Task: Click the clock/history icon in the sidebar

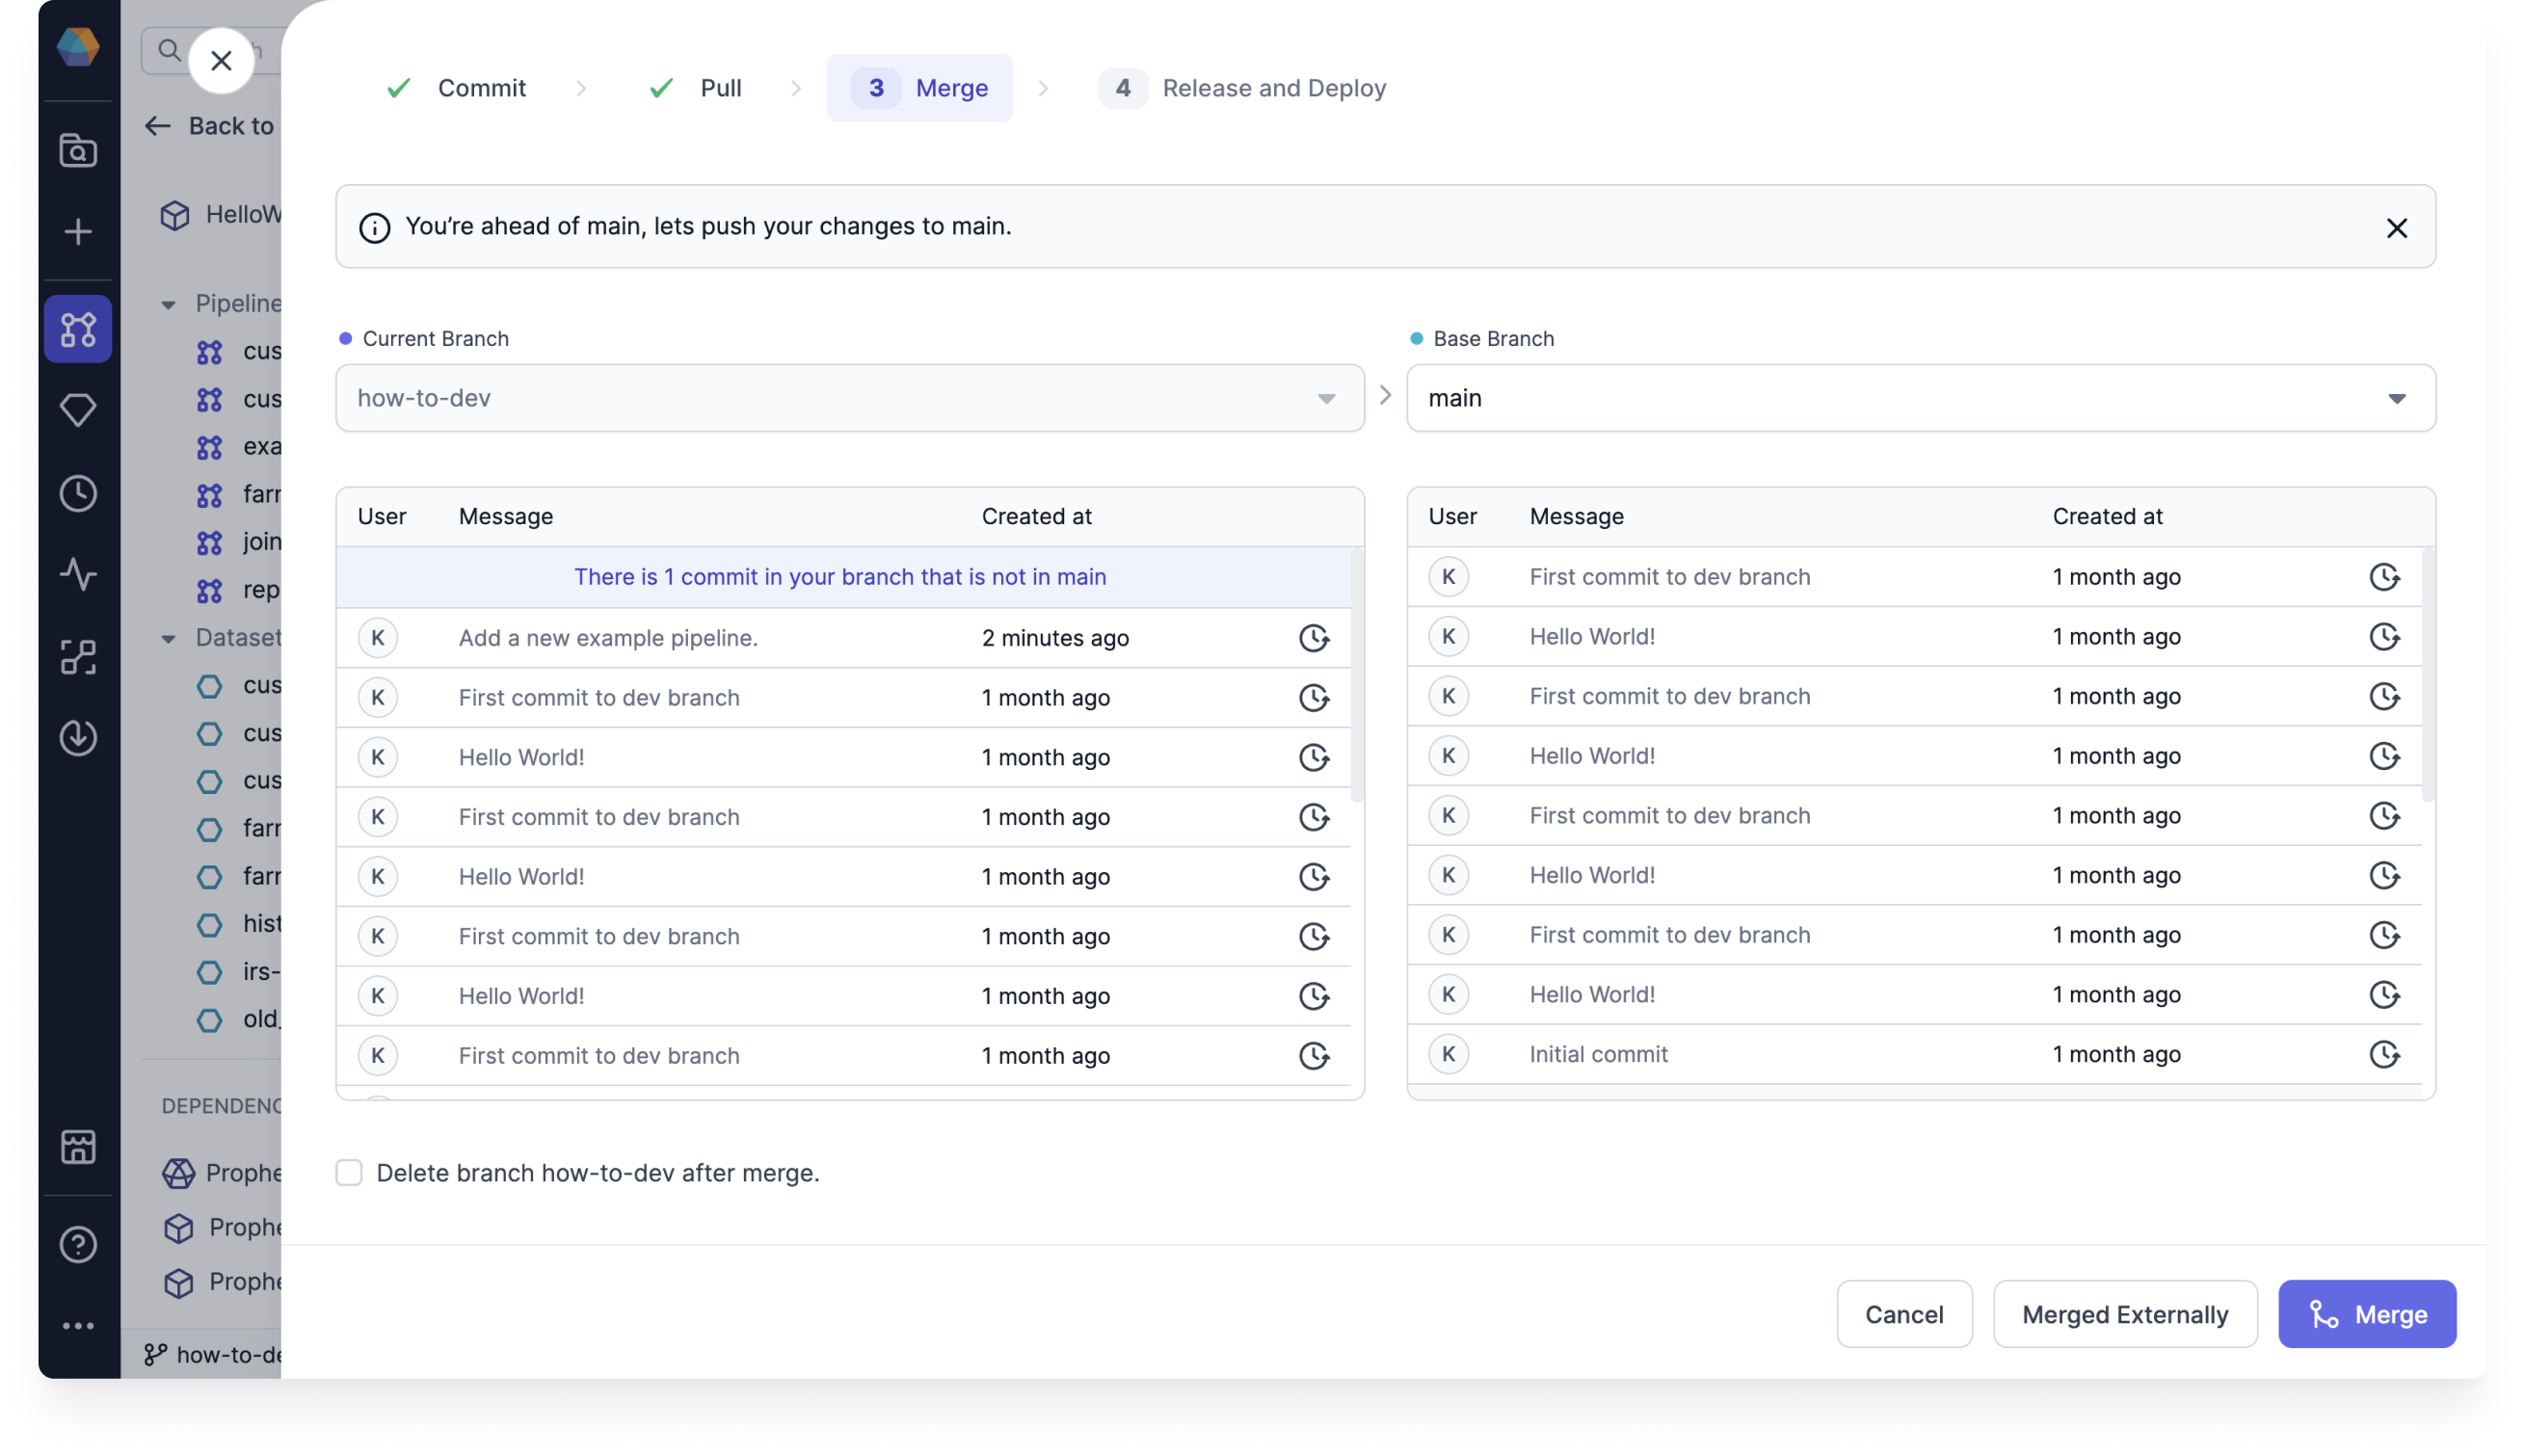Action: tap(78, 494)
